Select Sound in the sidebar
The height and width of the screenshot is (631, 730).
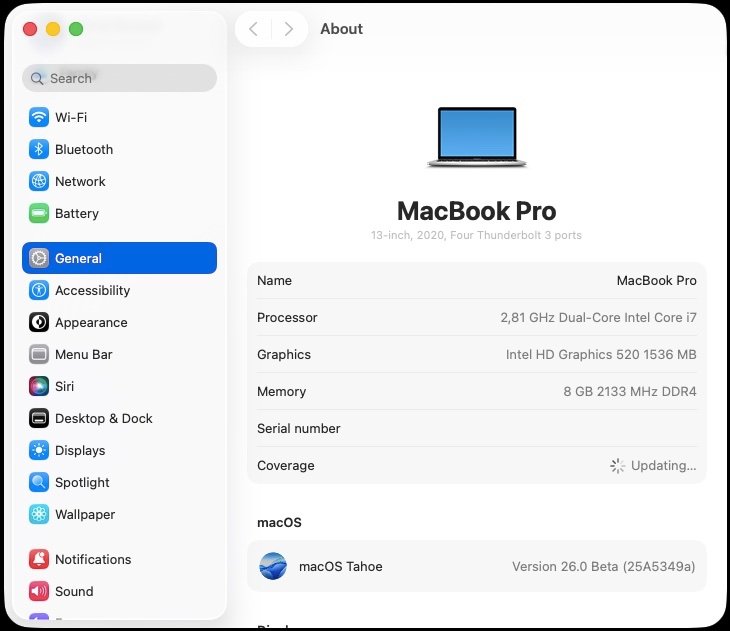[119, 591]
